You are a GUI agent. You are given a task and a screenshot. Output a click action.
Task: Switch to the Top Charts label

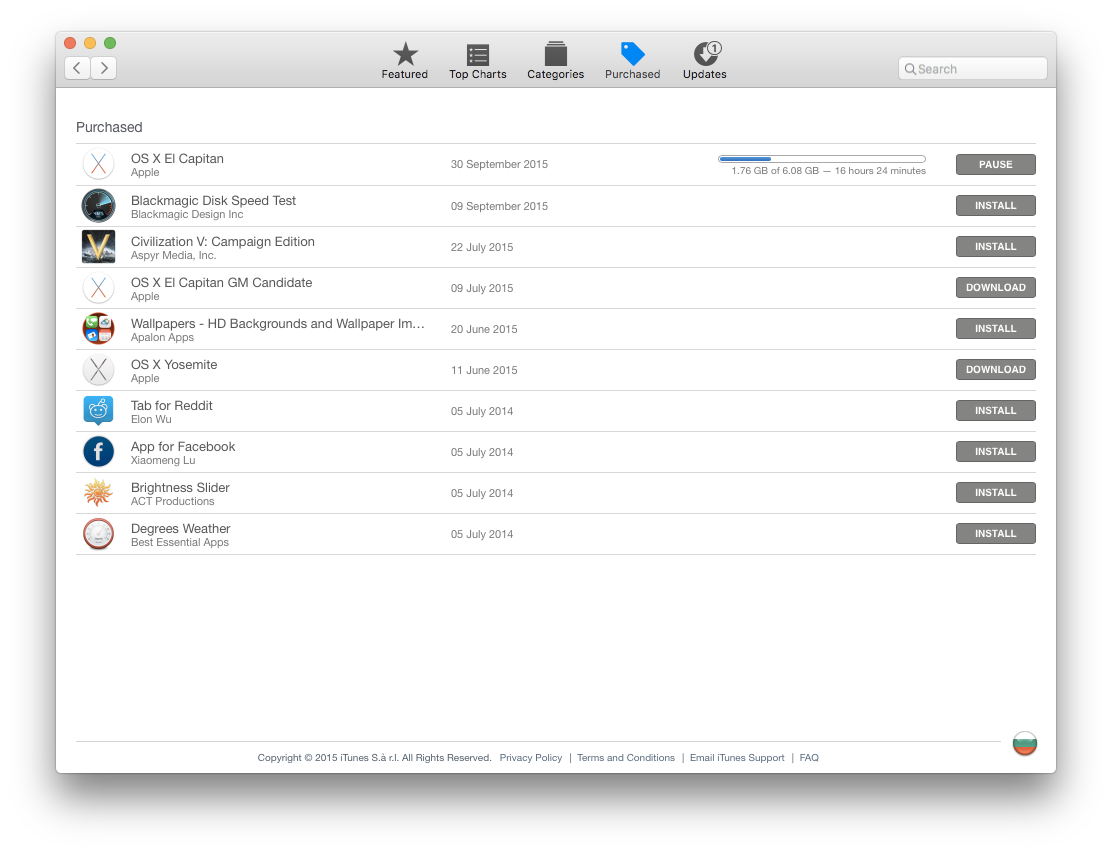point(478,74)
